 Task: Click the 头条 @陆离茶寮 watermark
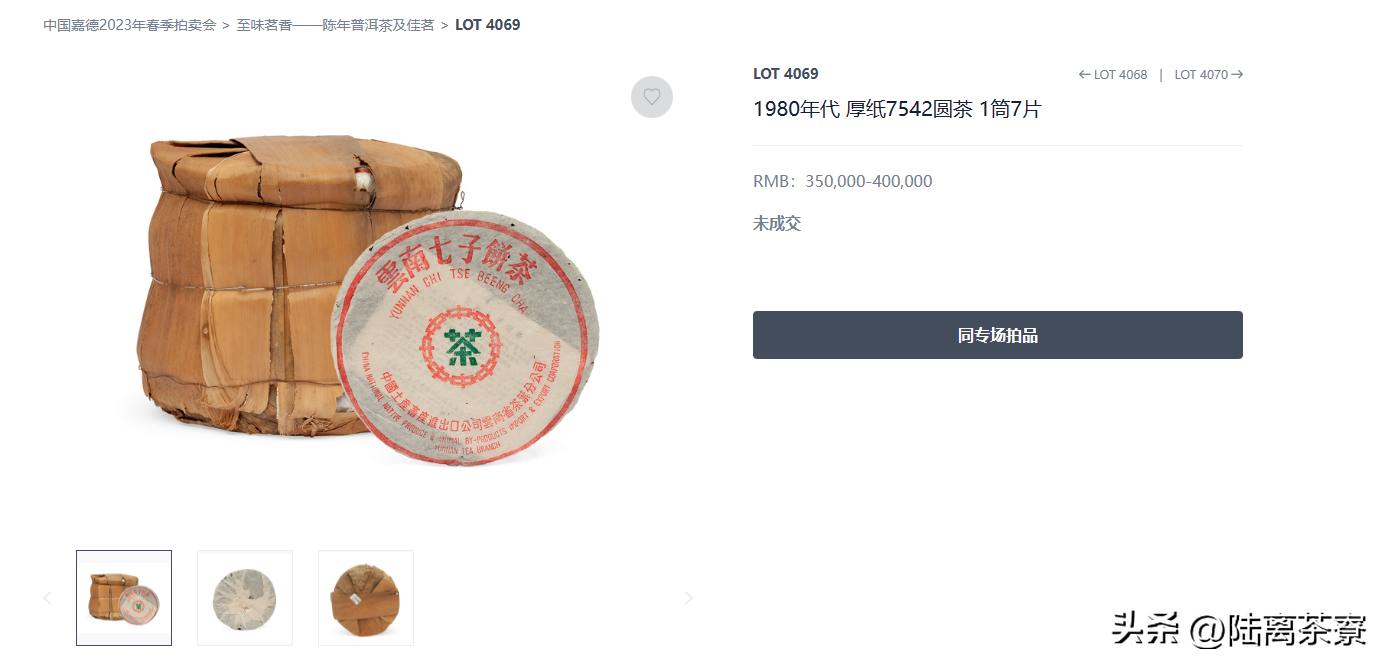(x=1239, y=629)
